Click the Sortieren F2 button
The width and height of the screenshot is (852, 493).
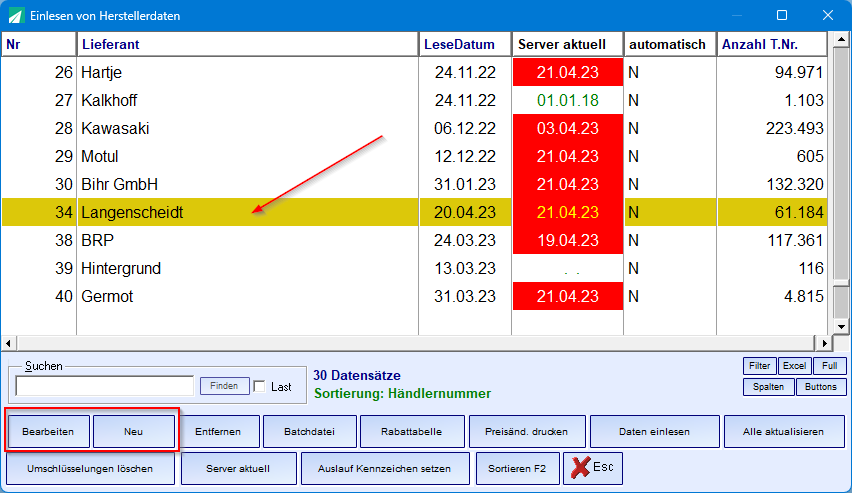517,469
